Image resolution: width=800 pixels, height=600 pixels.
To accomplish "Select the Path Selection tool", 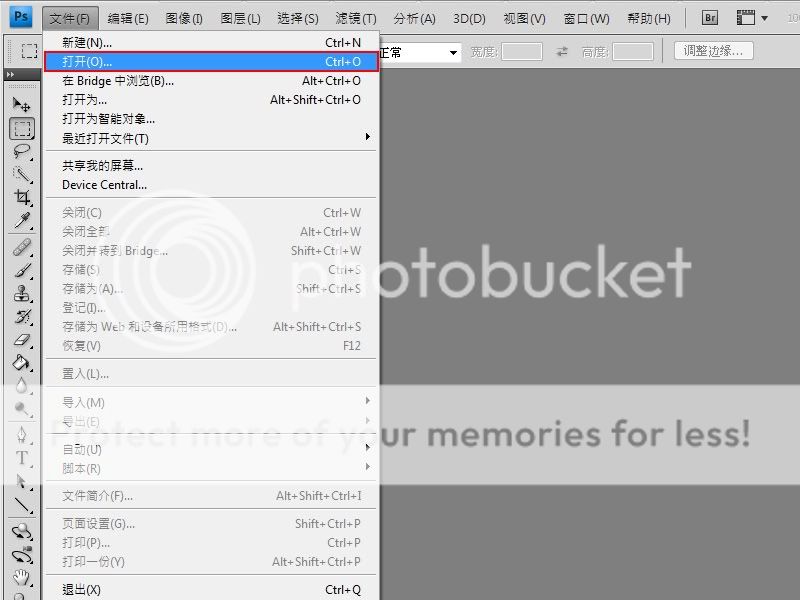I will [21, 481].
